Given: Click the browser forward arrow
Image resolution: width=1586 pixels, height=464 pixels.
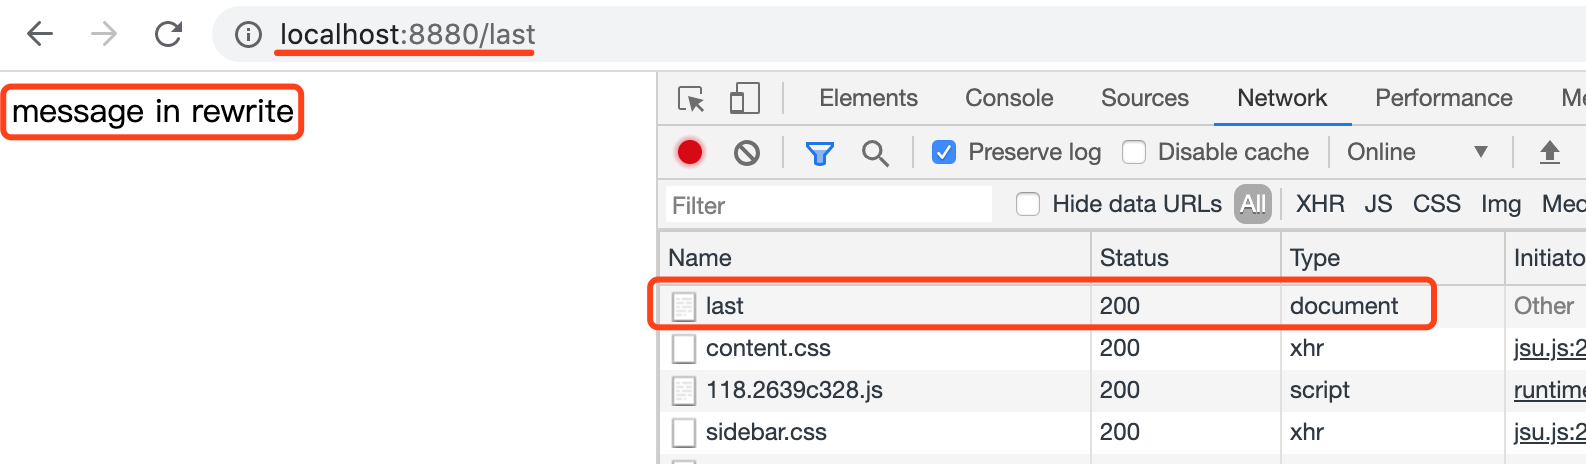Looking at the screenshot, I should tap(104, 34).
